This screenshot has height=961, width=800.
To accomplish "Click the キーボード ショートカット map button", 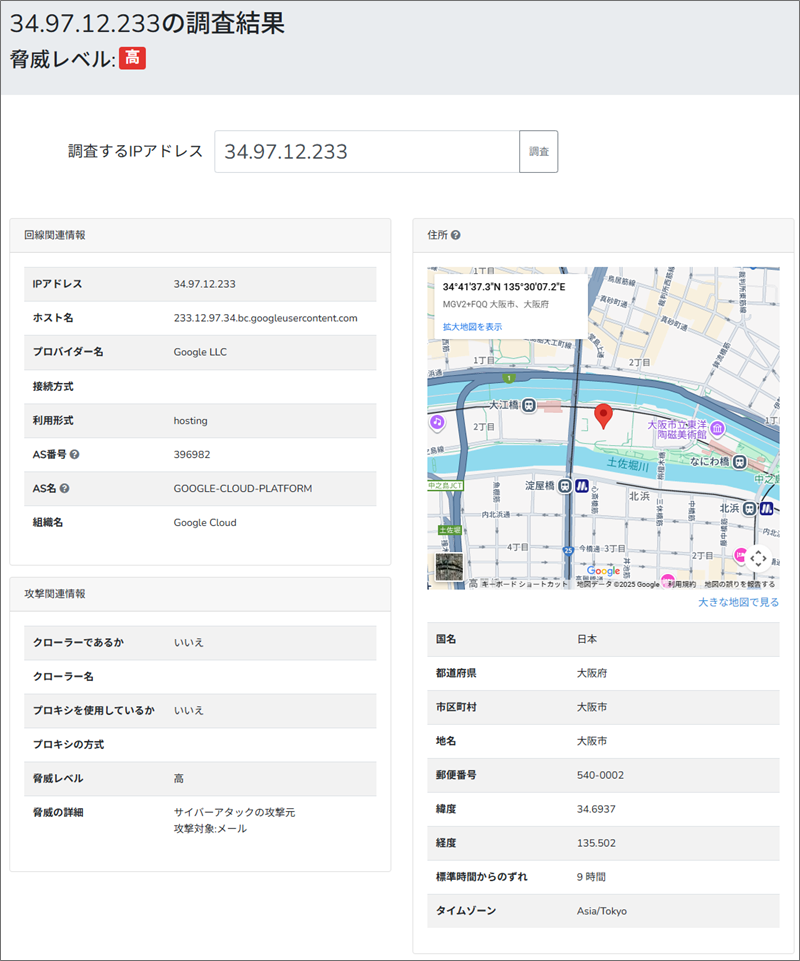I will (524, 584).
